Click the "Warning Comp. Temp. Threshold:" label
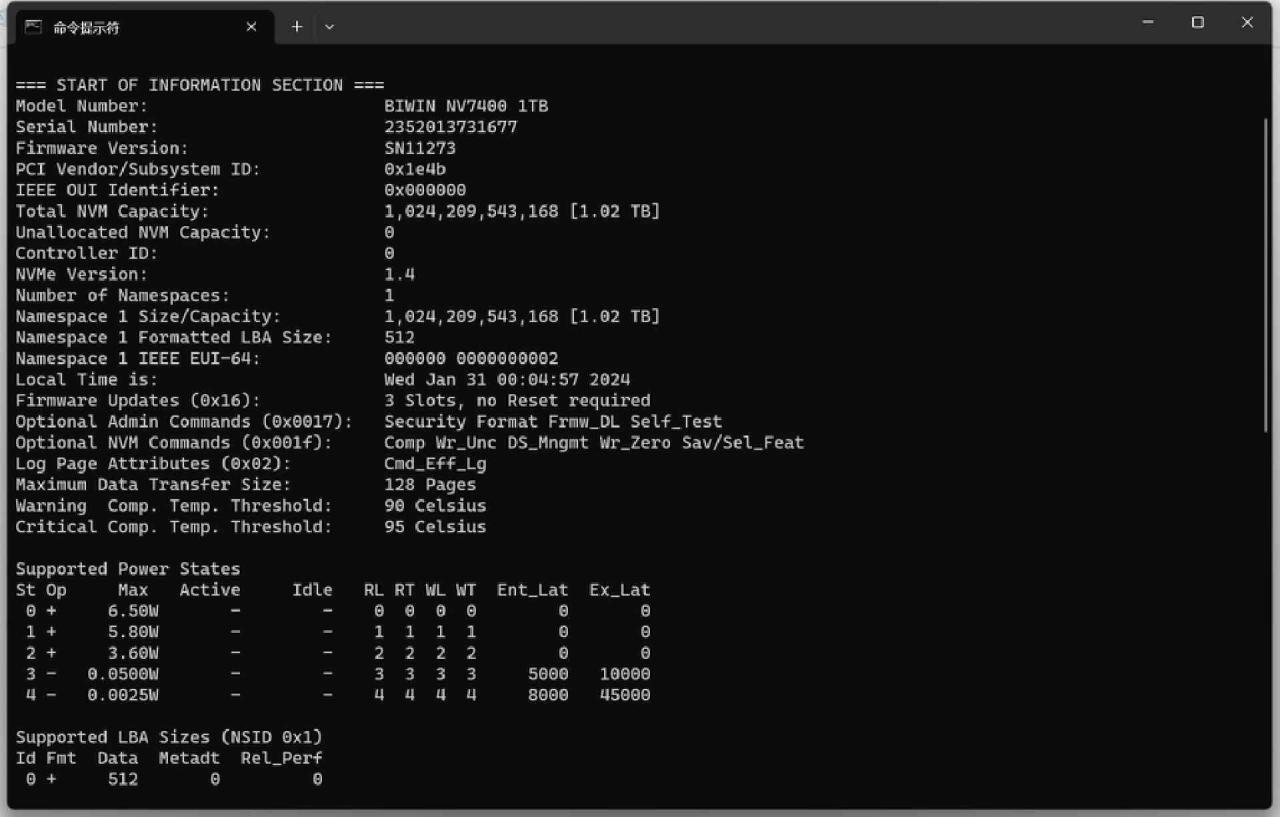 click(174, 505)
